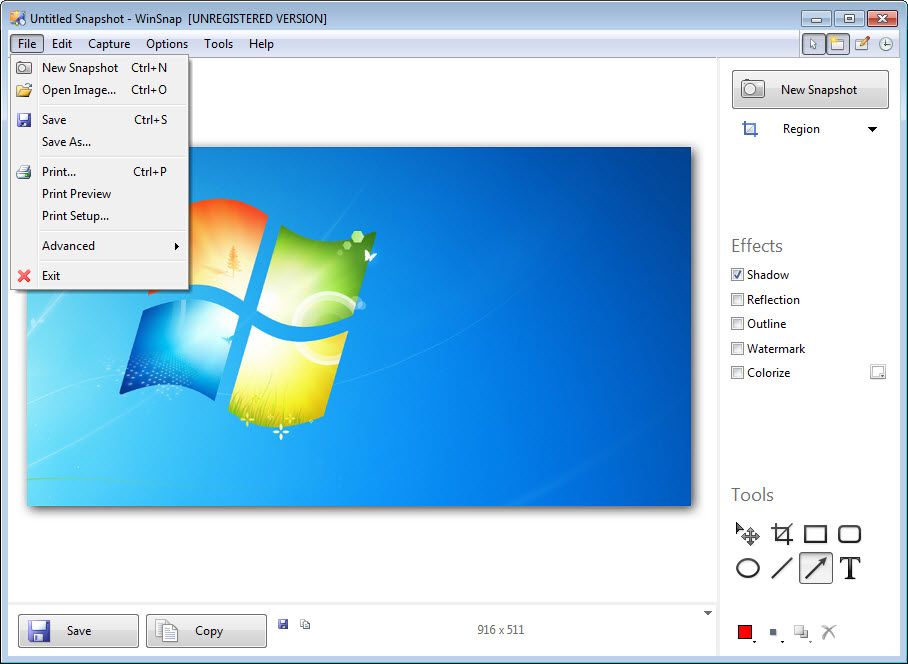Click the camera icon next to New Snapshot menu item
Screen dimensions: 908x664
(x=24, y=68)
